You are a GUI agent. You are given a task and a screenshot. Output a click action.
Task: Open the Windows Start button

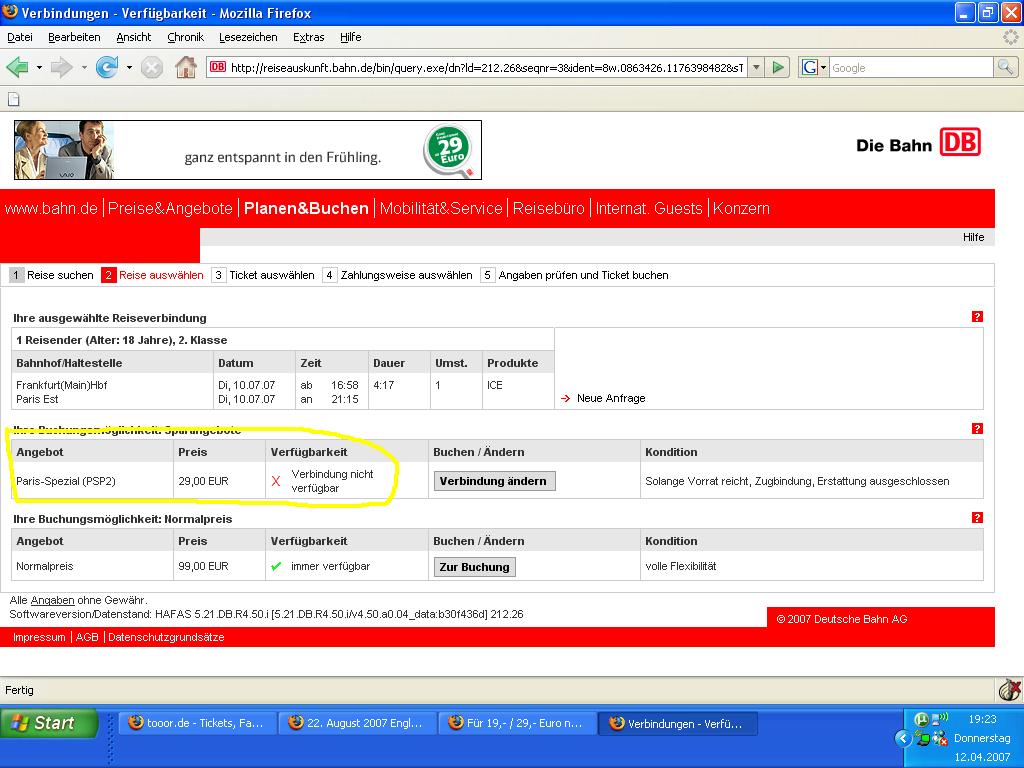coord(49,723)
